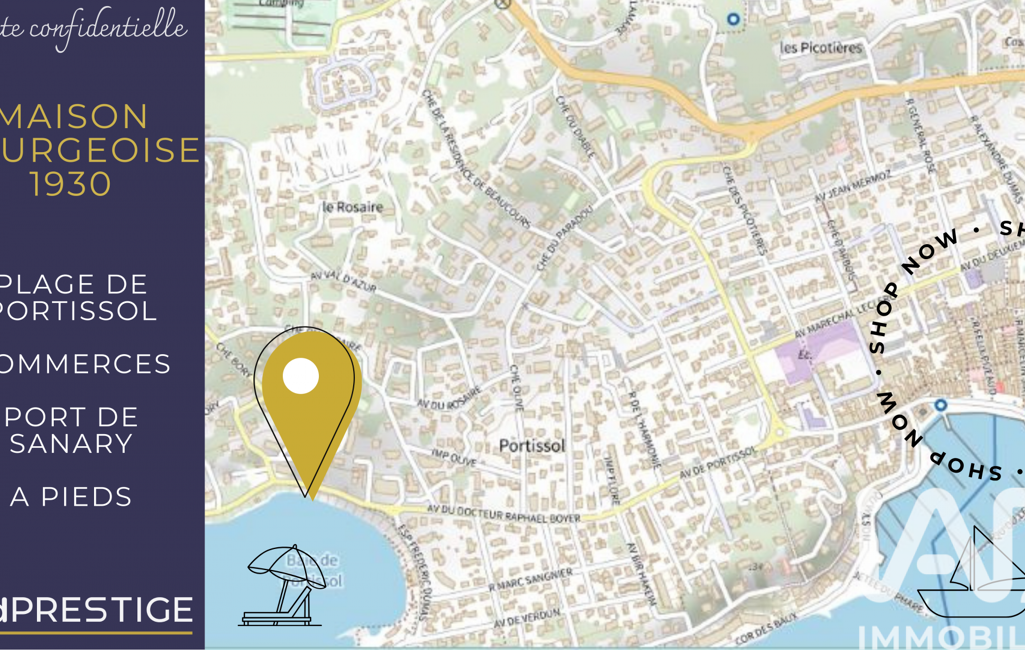Click the MAISON BOURGEOISE 1930 heading
Image resolution: width=1025 pixels, height=650 pixels.
click(x=98, y=150)
